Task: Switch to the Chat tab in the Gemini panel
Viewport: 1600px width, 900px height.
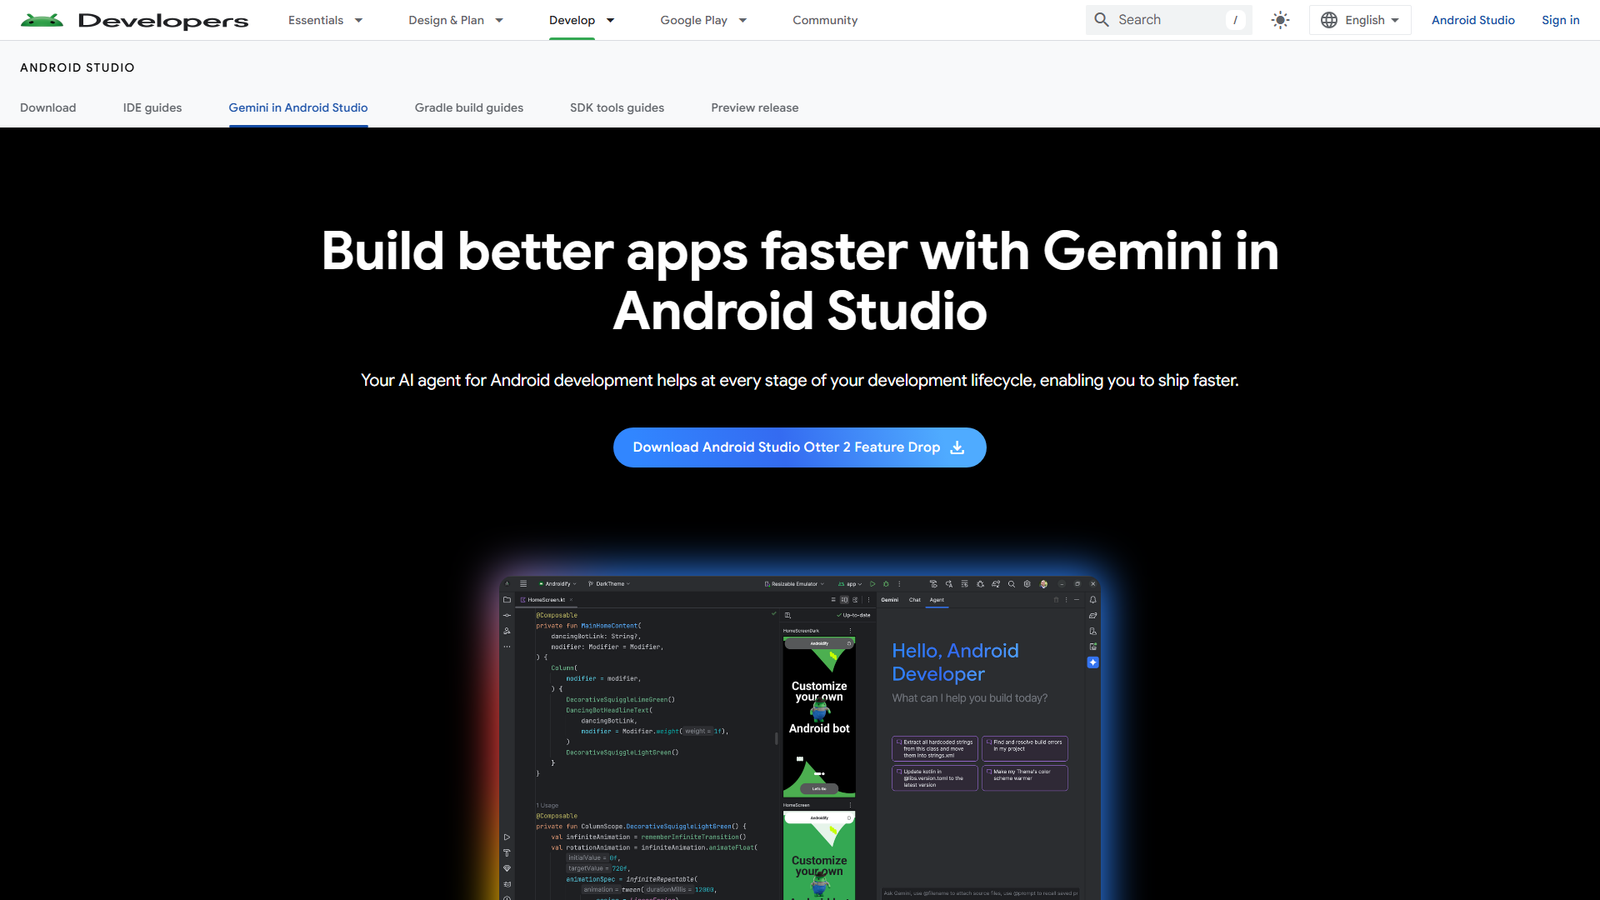Action: [915, 600]
